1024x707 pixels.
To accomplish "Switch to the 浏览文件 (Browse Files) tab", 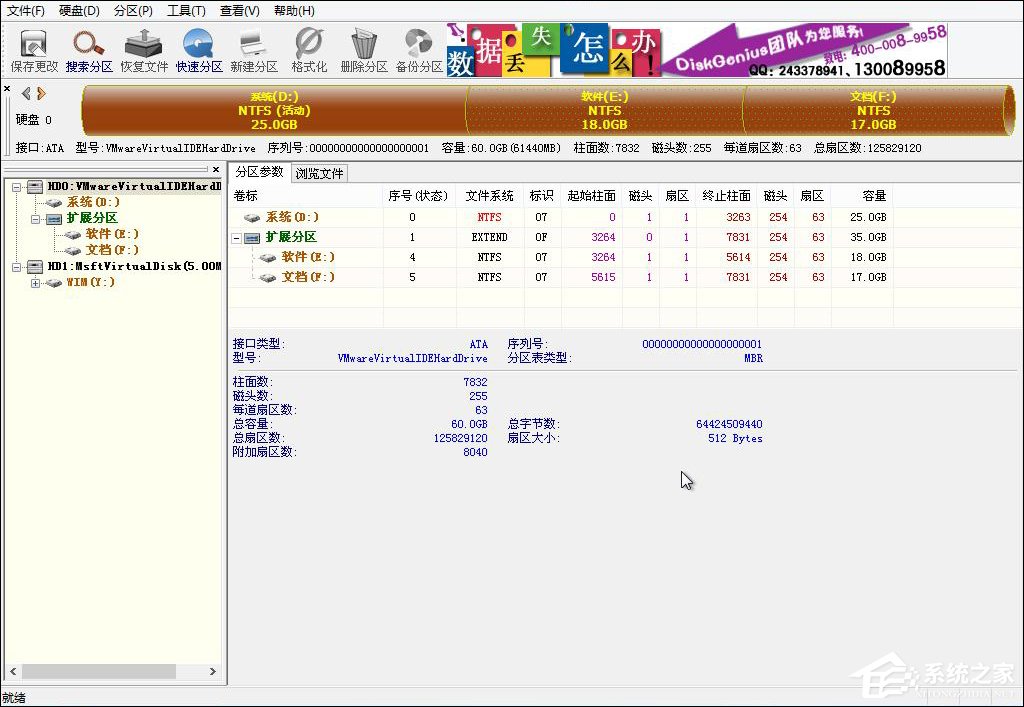I will [317, 171].
